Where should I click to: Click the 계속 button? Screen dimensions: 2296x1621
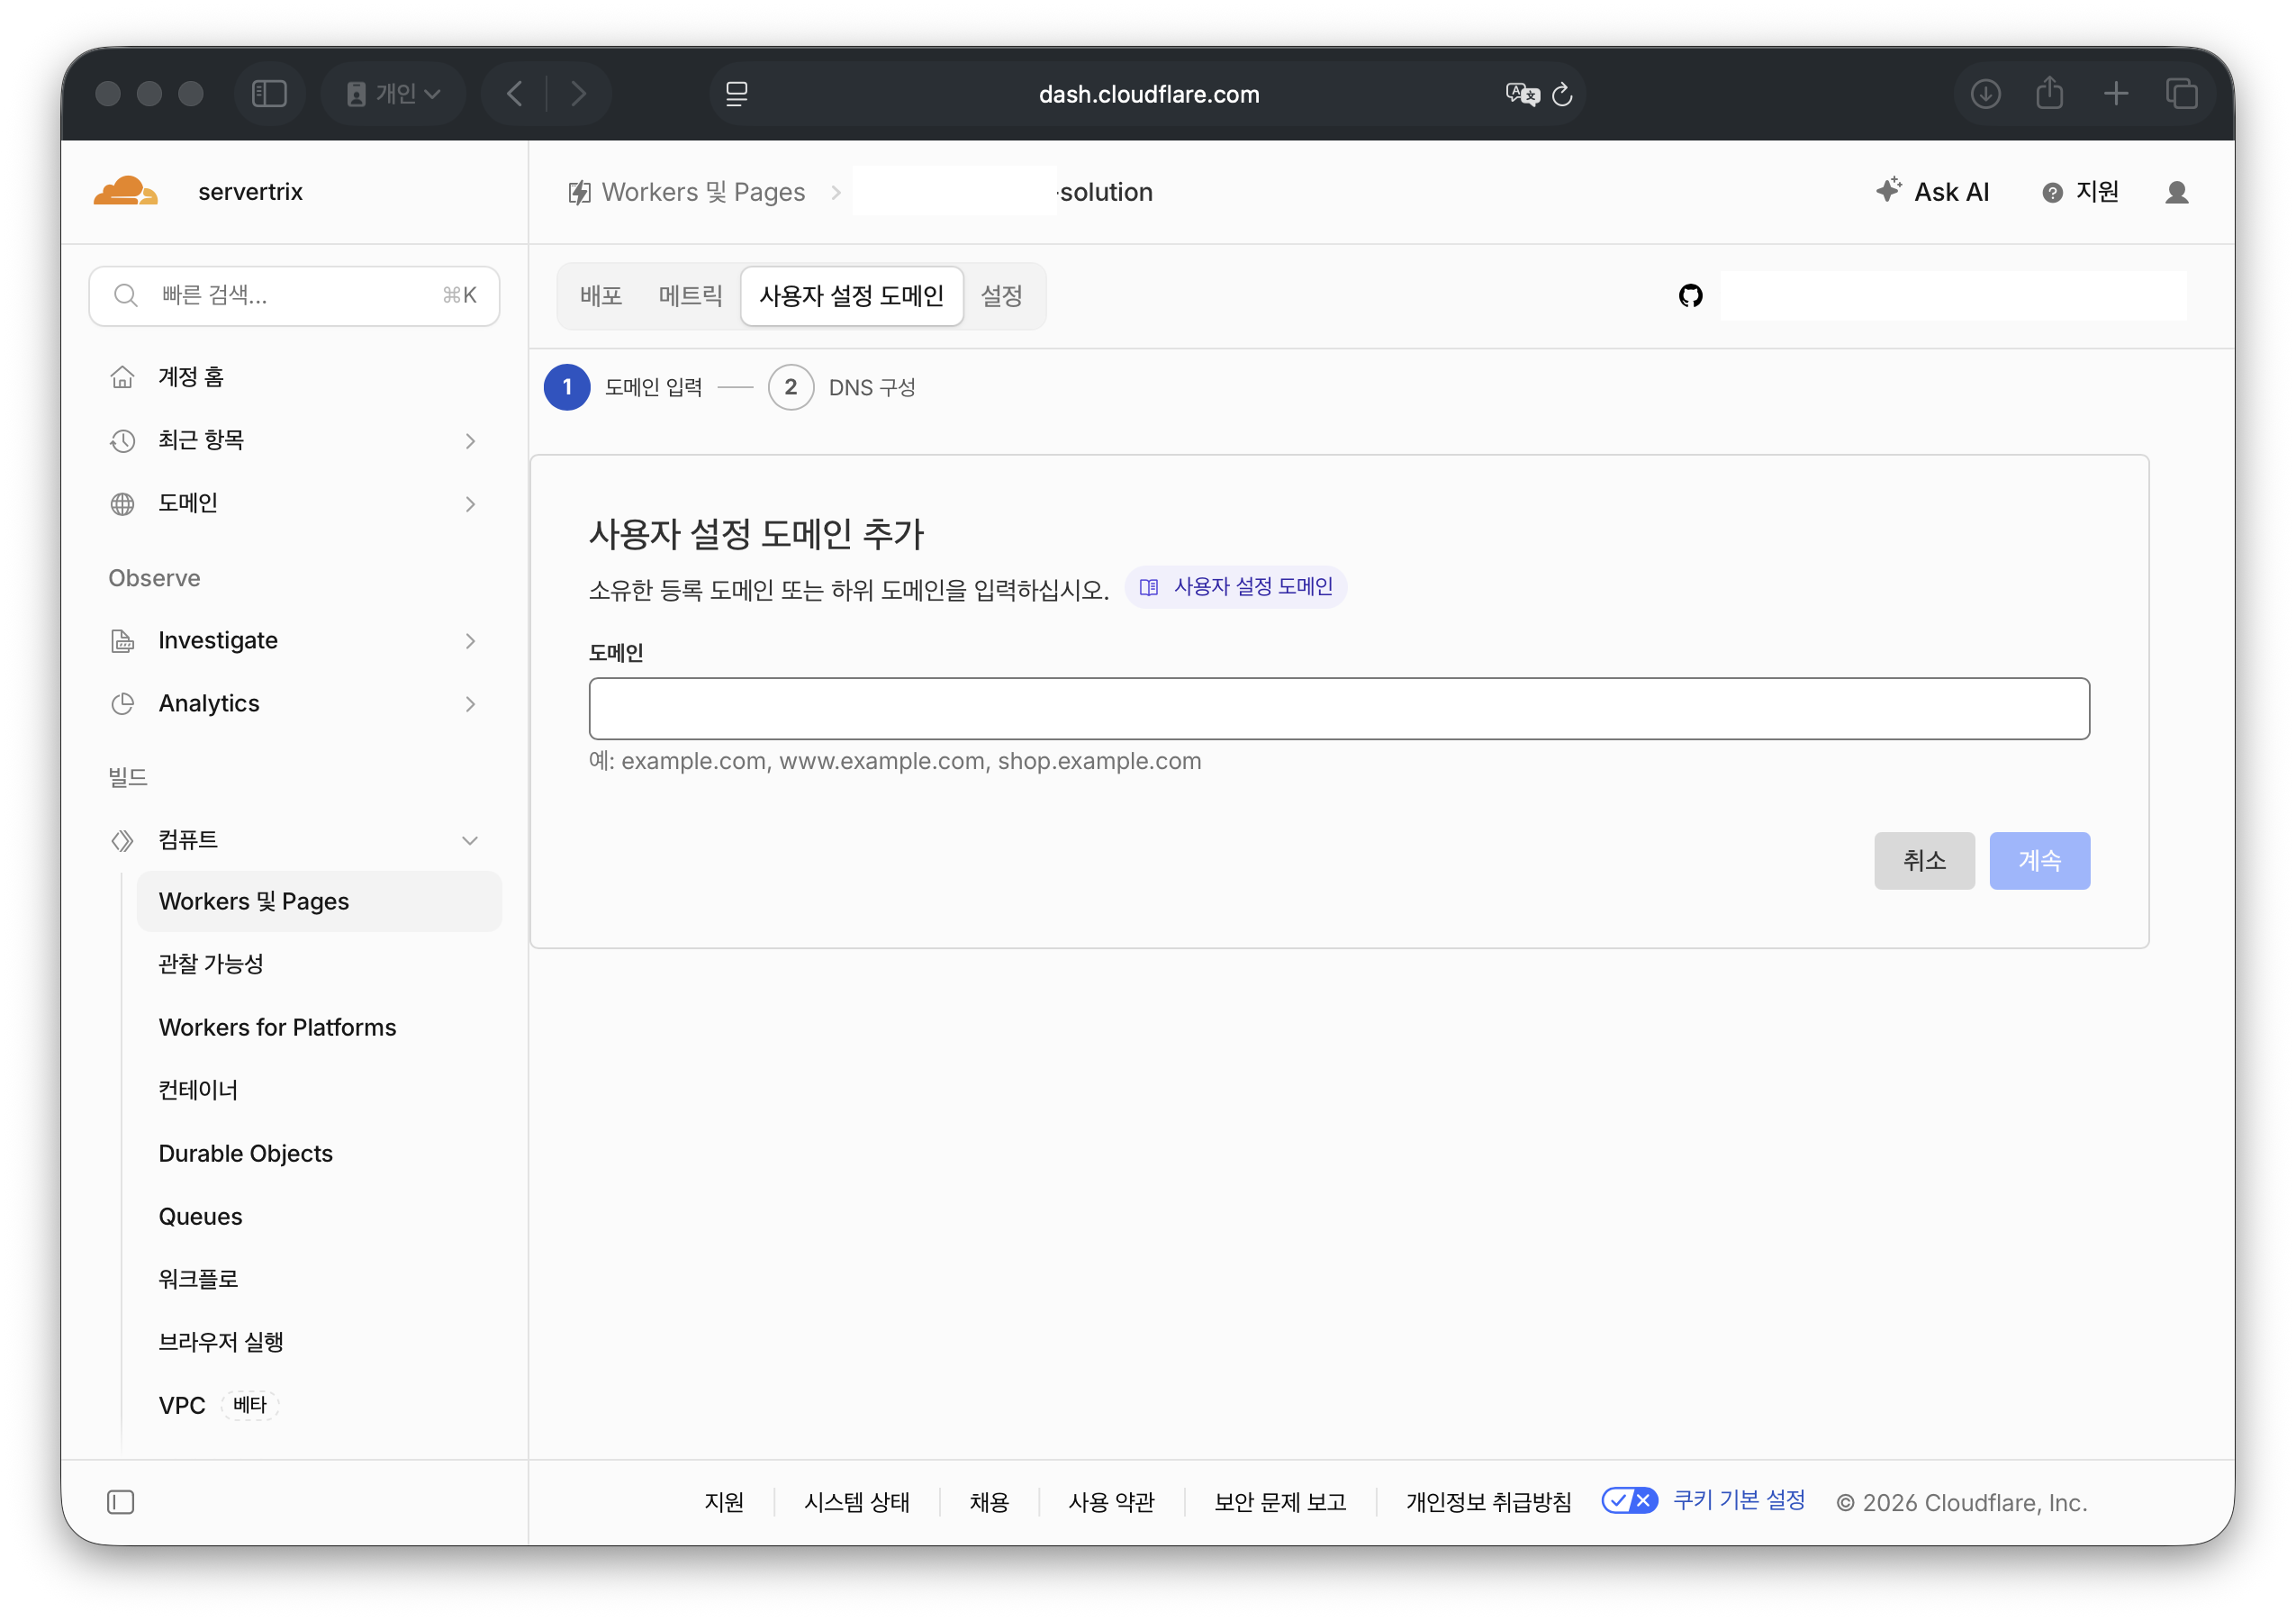click(2039, 861)
